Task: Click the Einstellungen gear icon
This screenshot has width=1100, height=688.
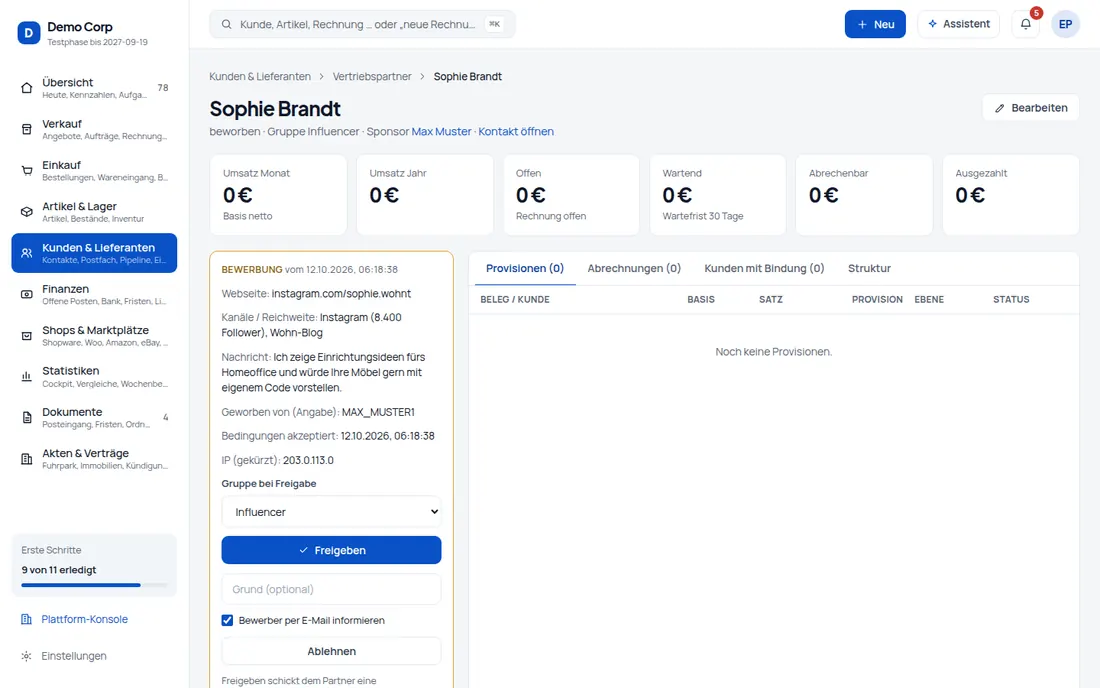Action: pyautogui.click(x=27, y=656)
